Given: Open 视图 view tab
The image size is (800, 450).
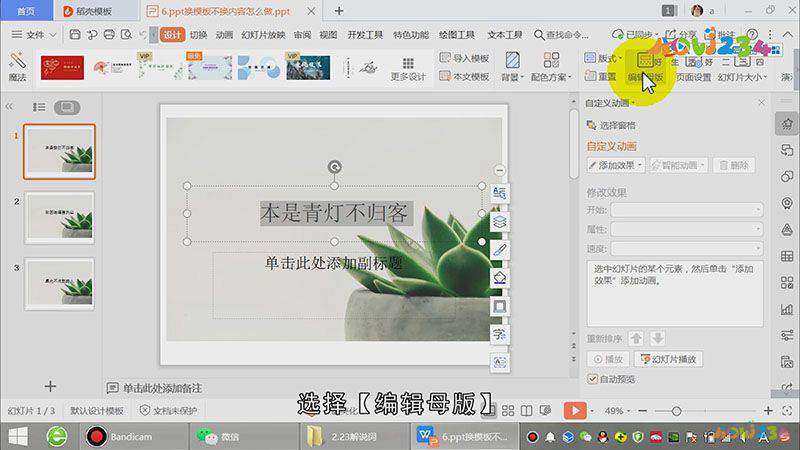Looking at the screenshot, I should (x=328, y=35).
